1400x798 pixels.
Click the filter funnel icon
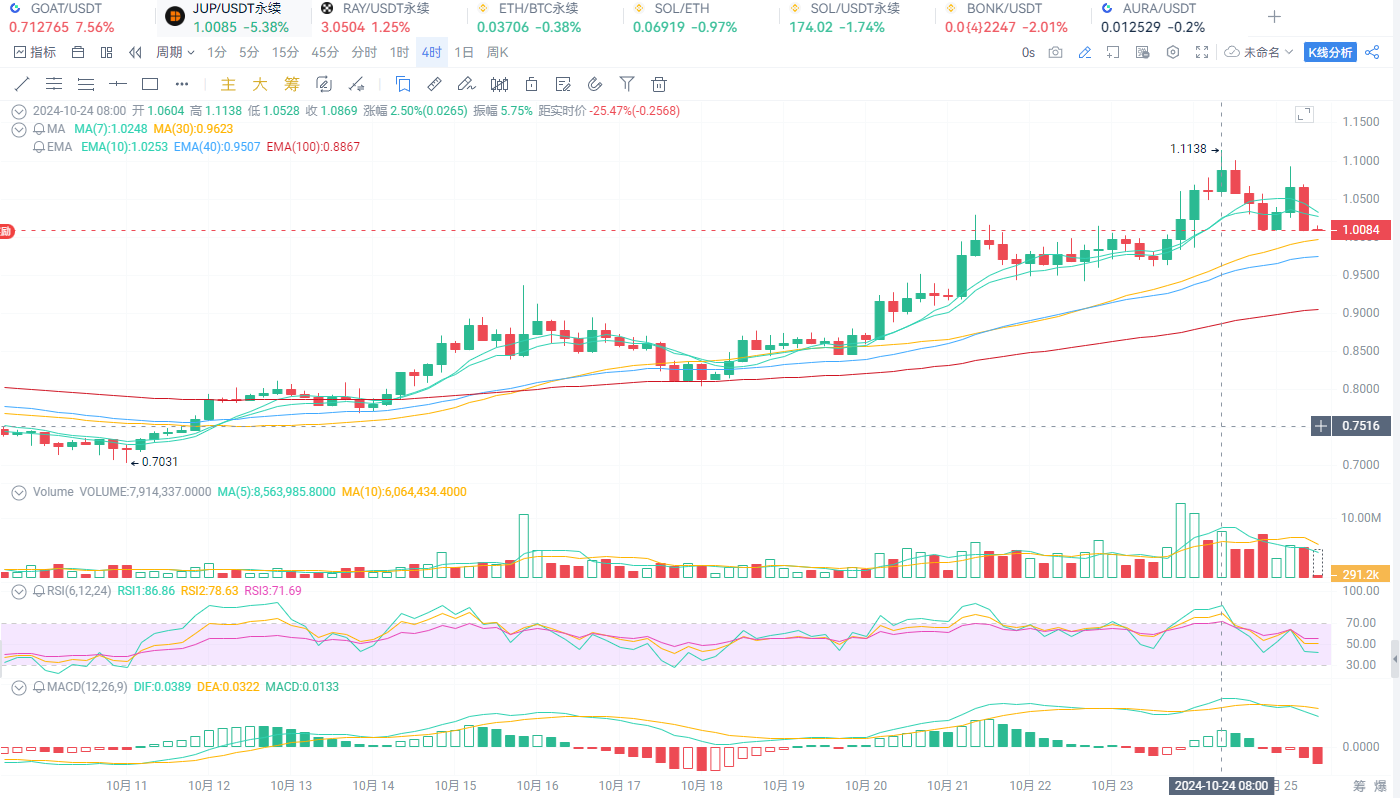click(627, 84)
